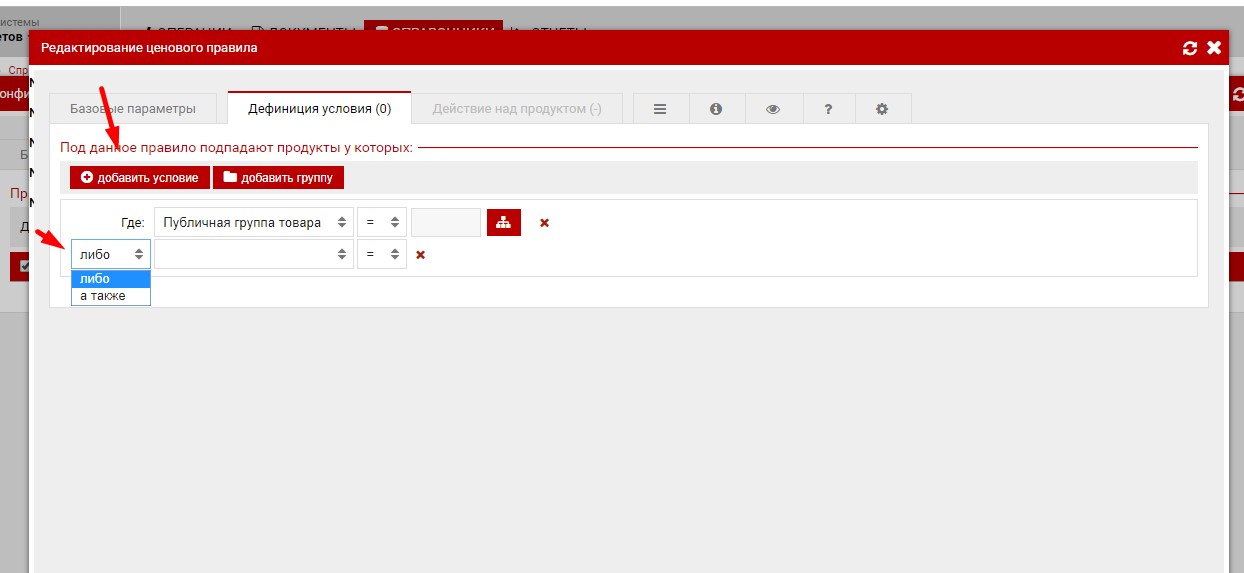Expand the Публичная группа товара dropdown
Screen dimensions: 1244x573
pos(253,222)
